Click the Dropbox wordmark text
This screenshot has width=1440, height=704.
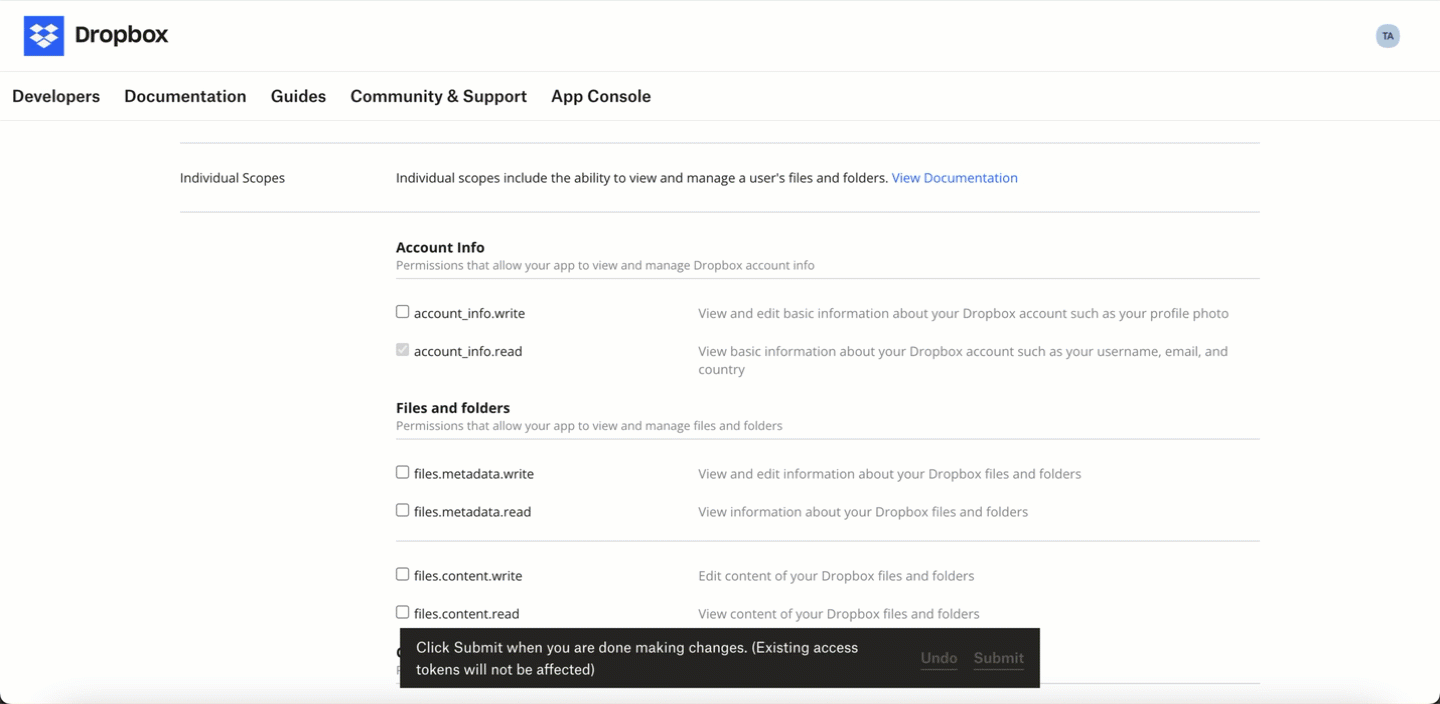coord(121,36)
